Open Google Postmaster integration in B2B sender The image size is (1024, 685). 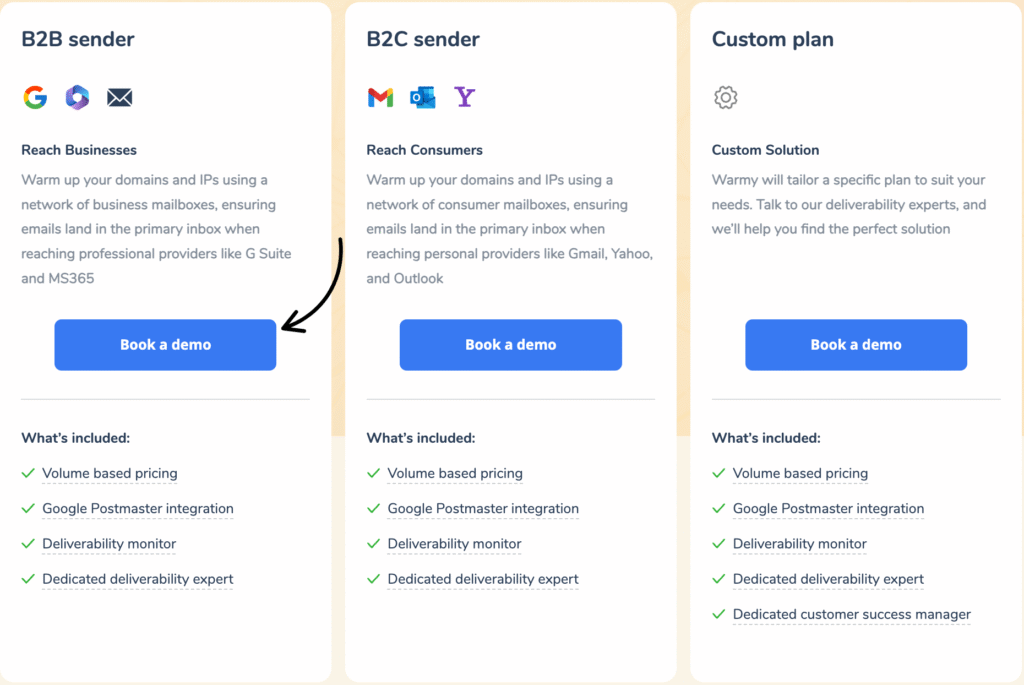point(138,508)
